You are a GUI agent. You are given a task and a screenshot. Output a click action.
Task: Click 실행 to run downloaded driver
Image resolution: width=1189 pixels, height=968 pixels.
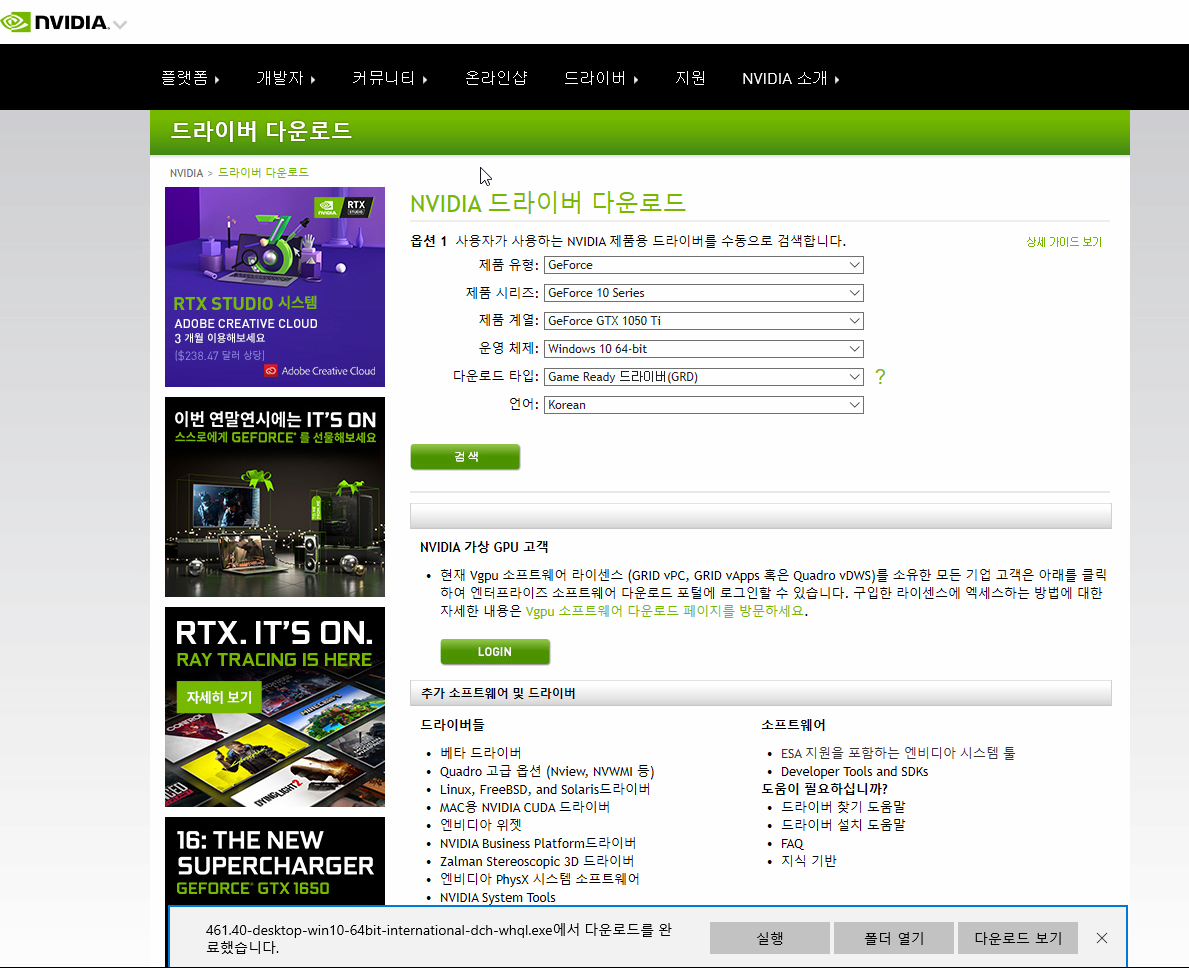(x=770, y=938)
